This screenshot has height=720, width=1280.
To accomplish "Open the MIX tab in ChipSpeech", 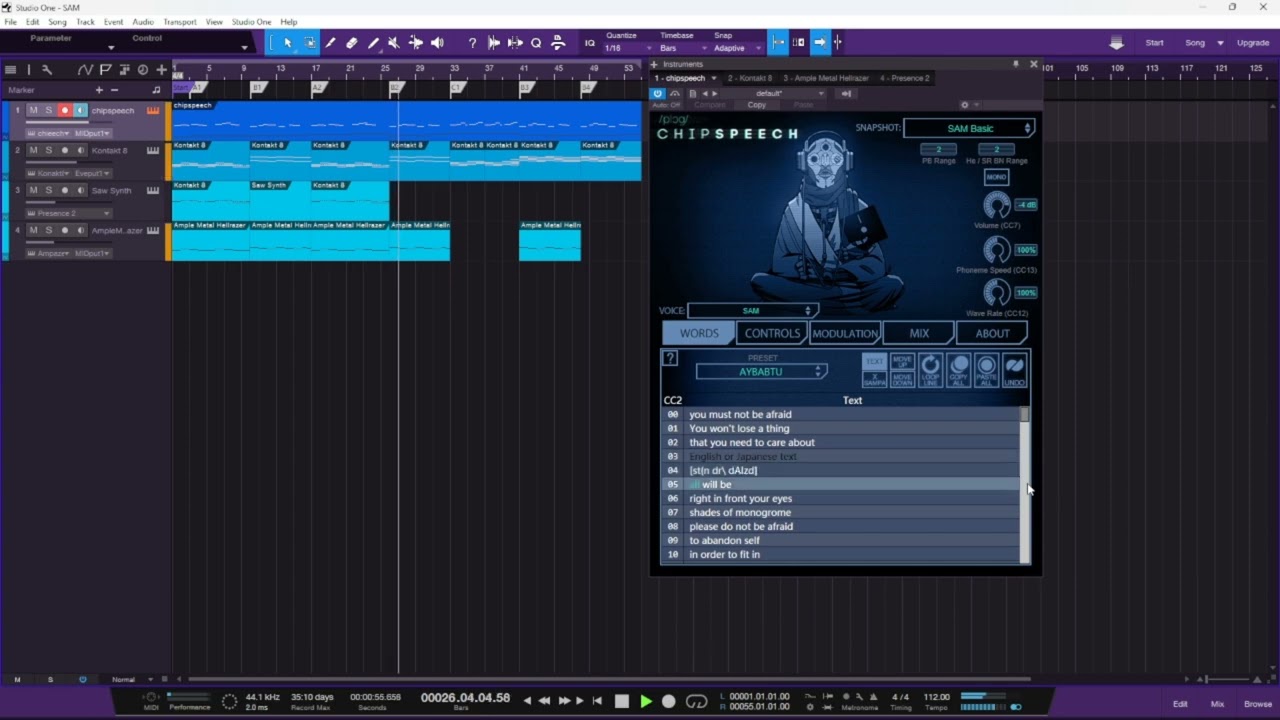I will tap(919, 334).
